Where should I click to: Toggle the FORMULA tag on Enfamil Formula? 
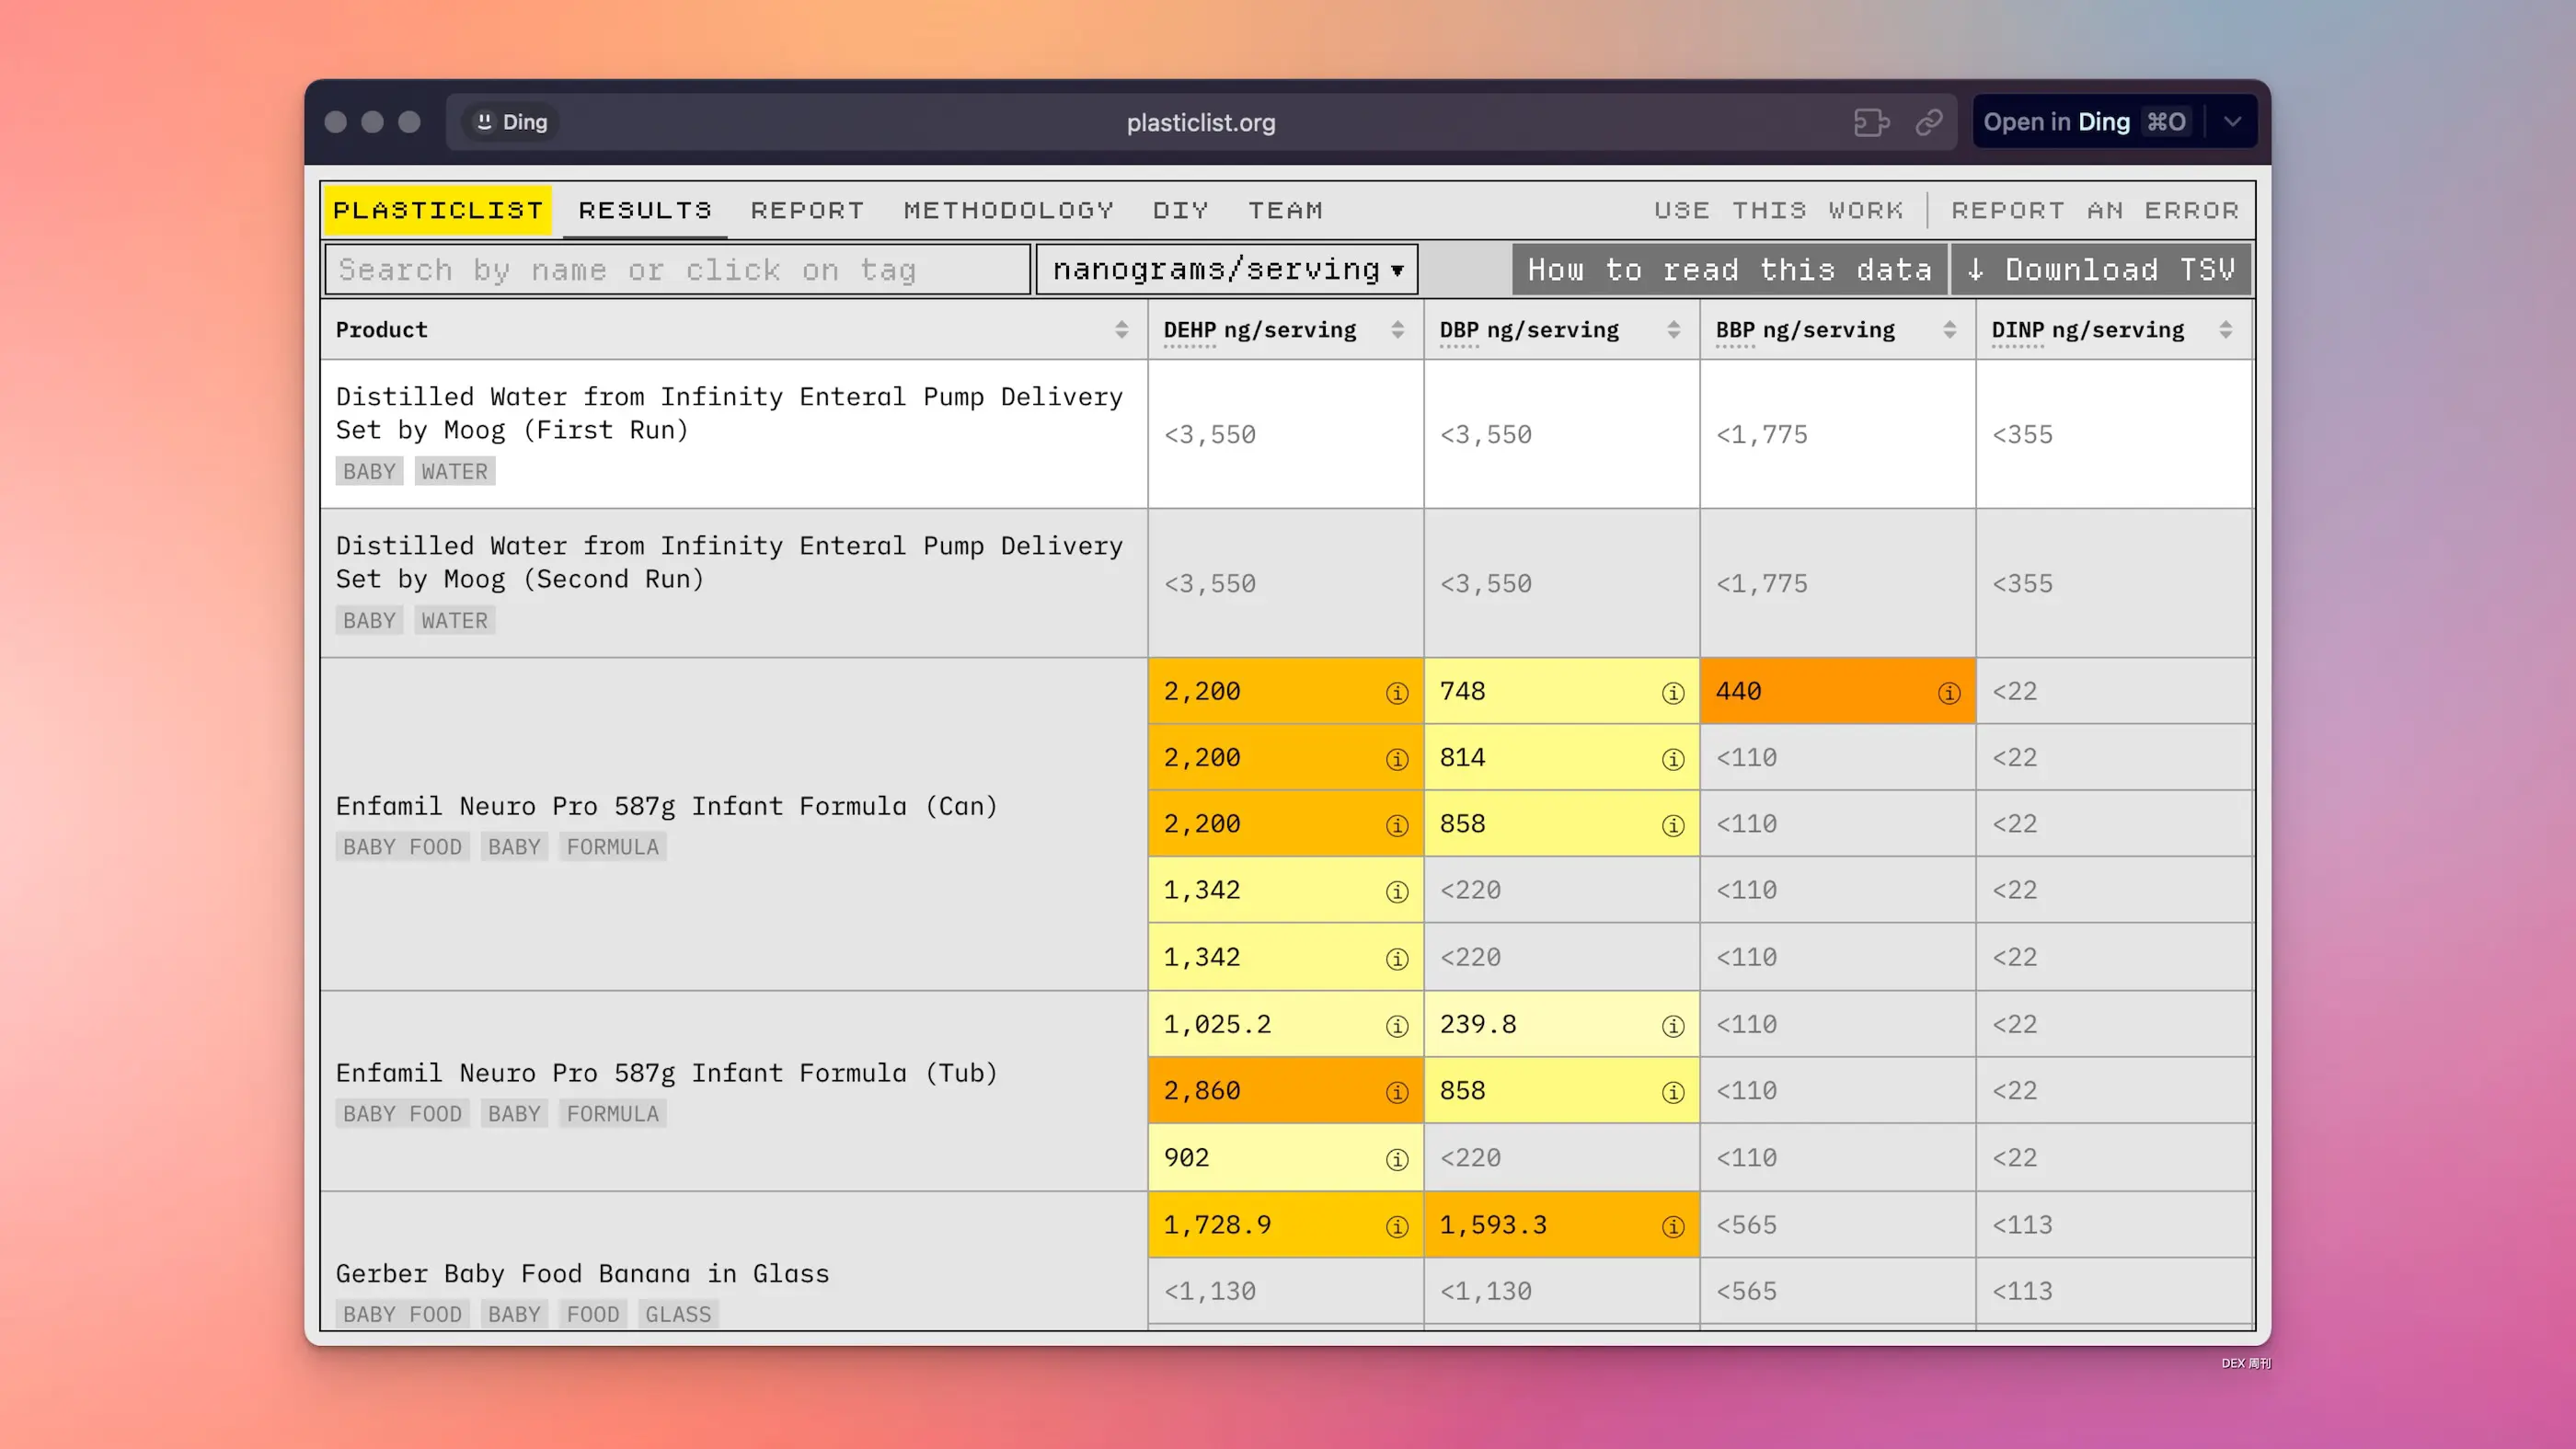click(x=612, y=845)
